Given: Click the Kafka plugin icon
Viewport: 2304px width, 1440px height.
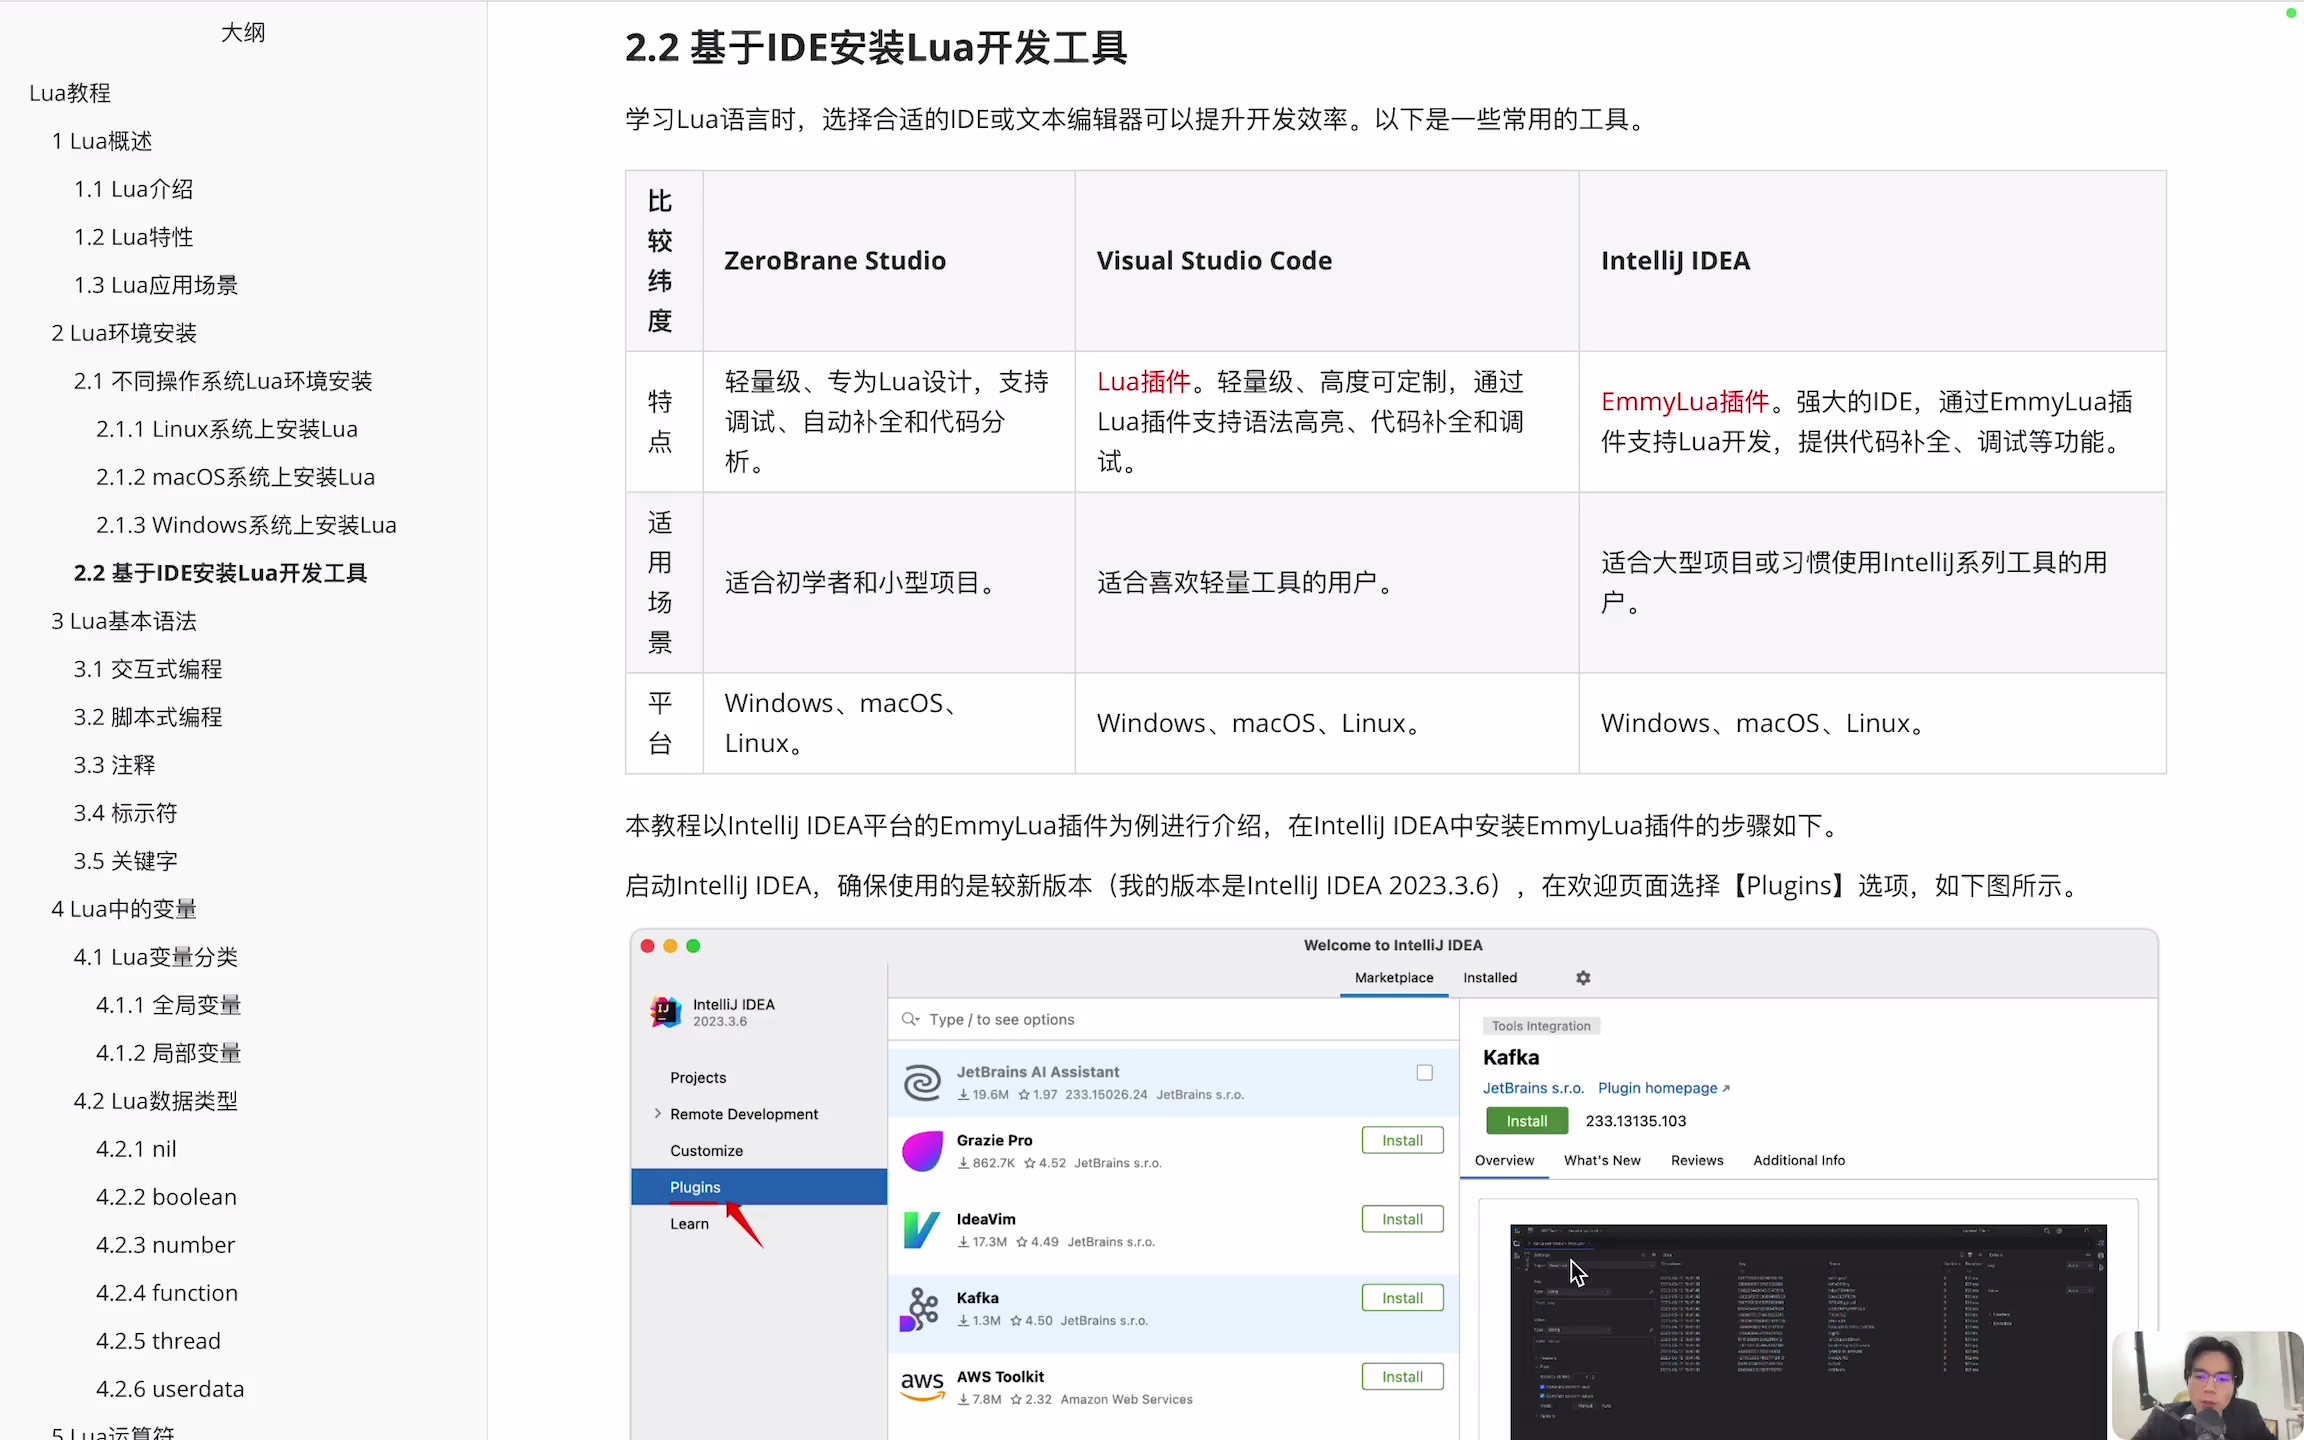Looking at the screenshot, I should [921, 1308].
